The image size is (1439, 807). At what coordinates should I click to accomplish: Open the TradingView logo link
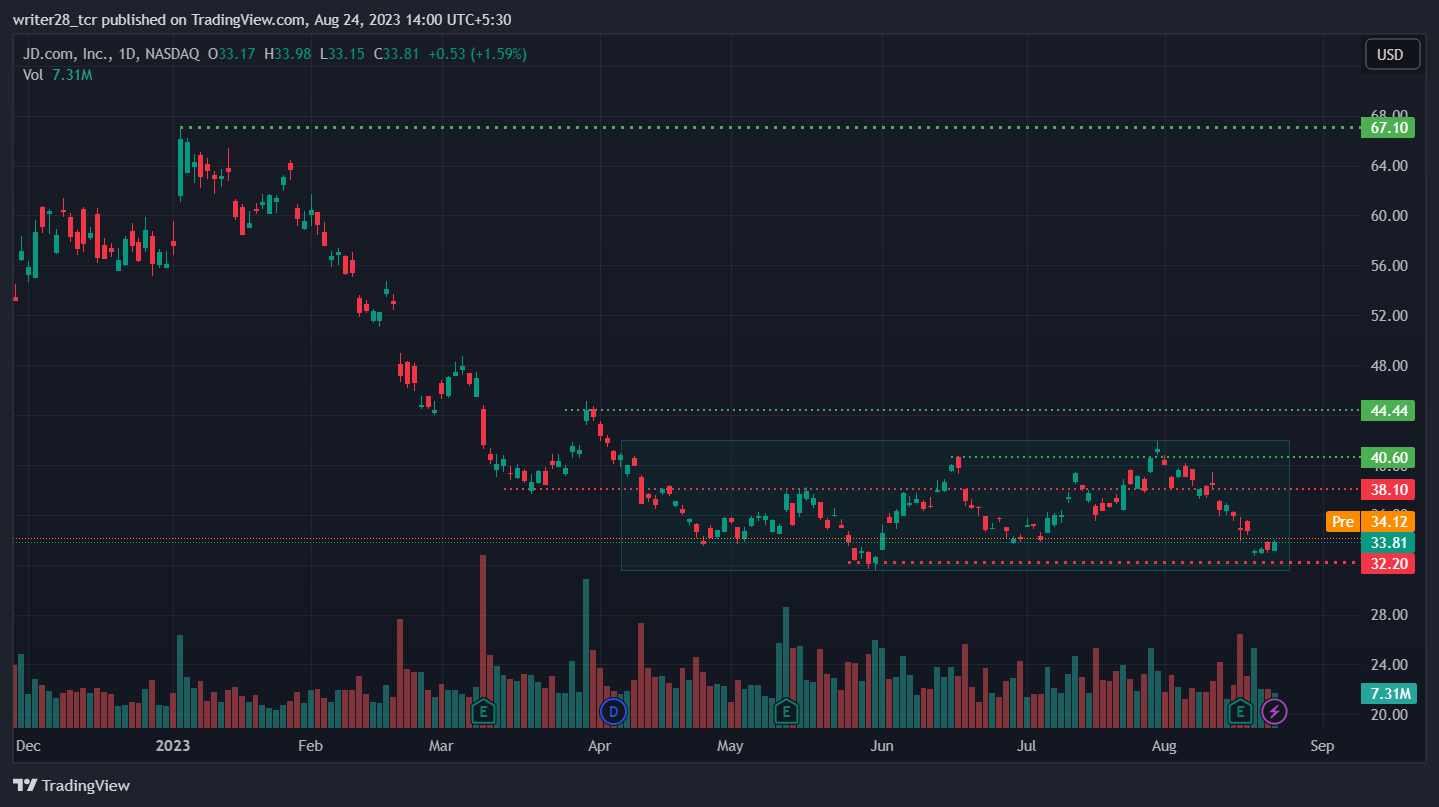[71, 786]
